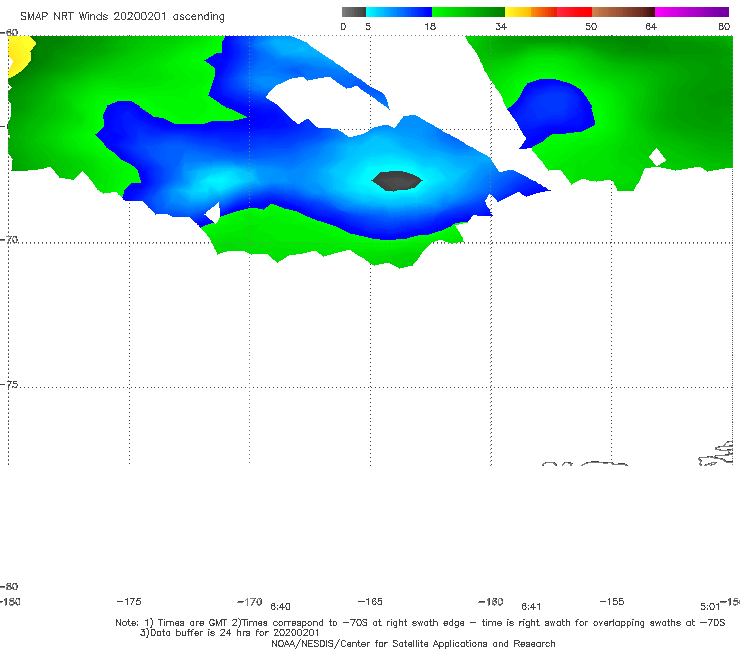Click the dark gray low-wind patch on map
740x650 pixels.
coord(397,181)
